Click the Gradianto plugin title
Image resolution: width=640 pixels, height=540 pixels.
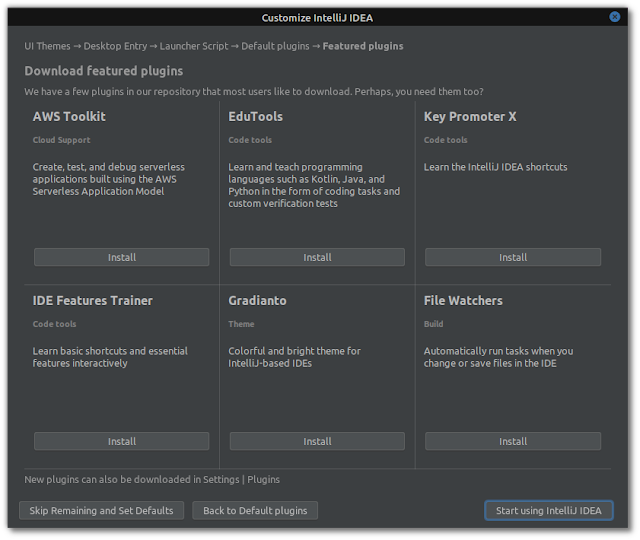(x=257, y=301)
